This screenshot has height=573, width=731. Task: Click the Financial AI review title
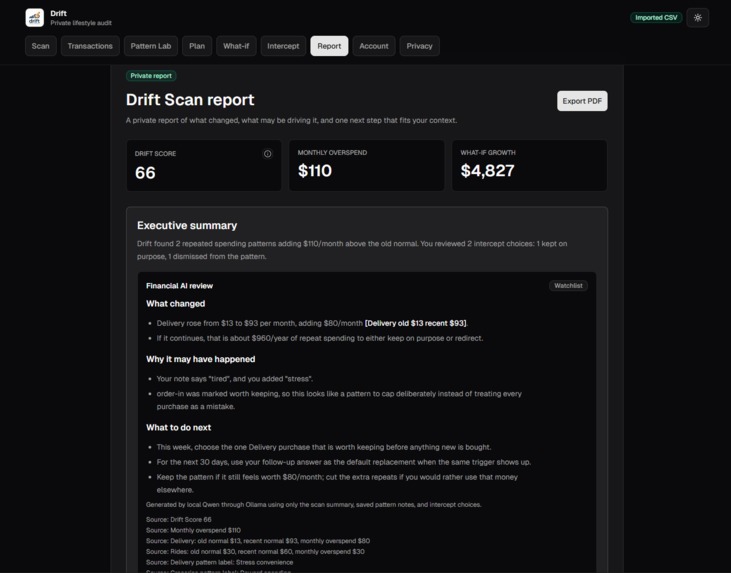pos(179,286)
